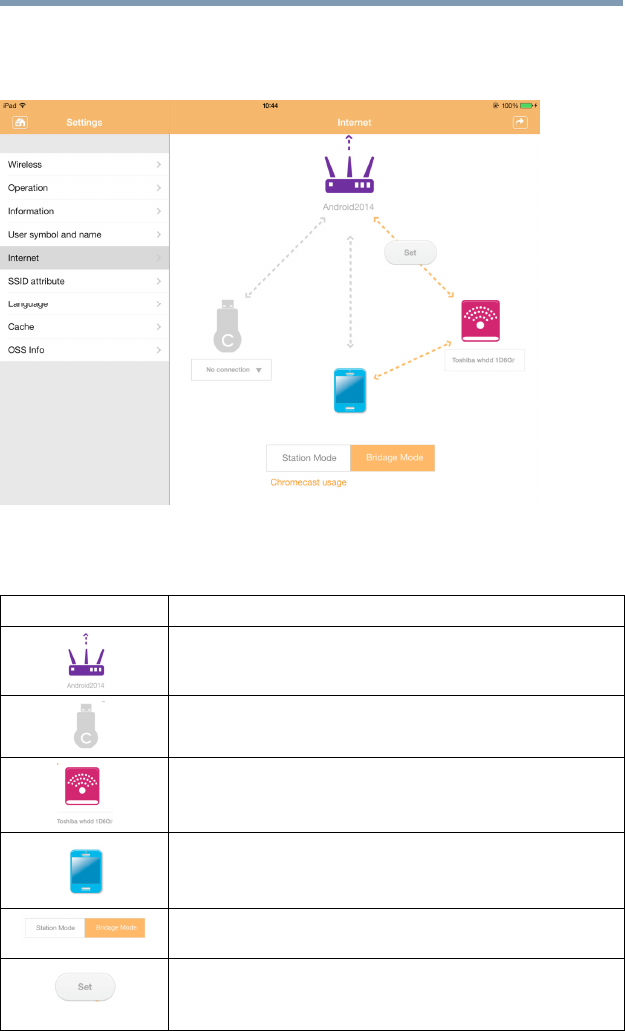Tap the blue phone icon in diagram

pyautogui.click(x=350, y=391)
